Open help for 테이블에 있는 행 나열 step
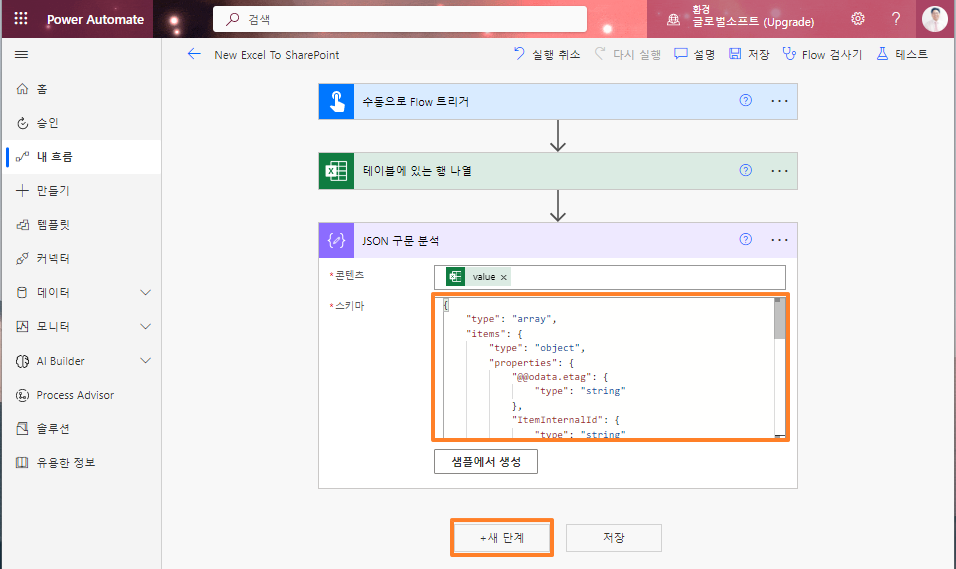The width and height of the screenshot is (956, 569). tap(746, 170)
